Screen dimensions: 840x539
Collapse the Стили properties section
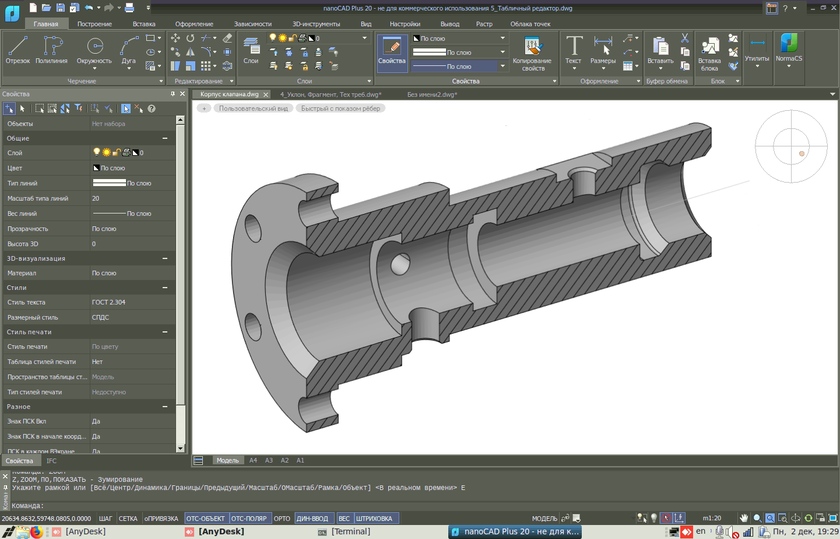(165, 287)
